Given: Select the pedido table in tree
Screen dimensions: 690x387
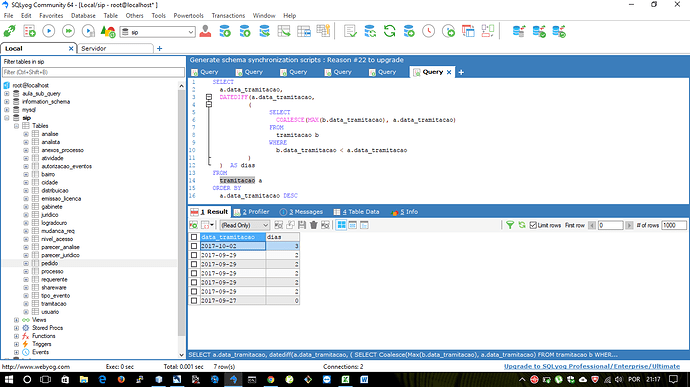Looking at the screenshot, I should pyautogui.click(x=50, y=263).
